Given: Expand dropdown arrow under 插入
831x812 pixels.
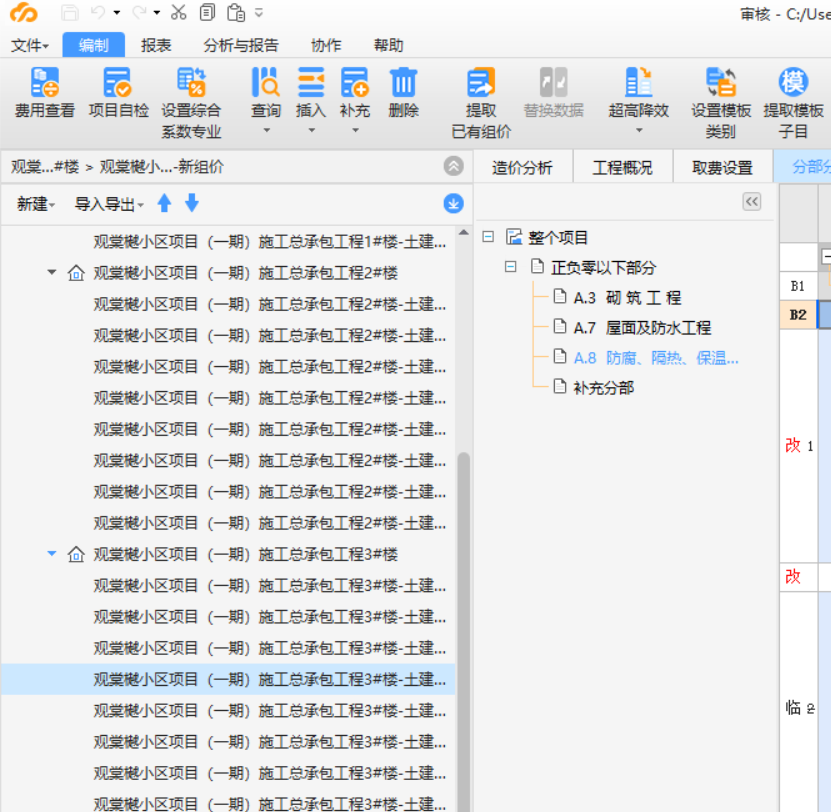Looking at the screenshot, I should click(x=312, y=130).
